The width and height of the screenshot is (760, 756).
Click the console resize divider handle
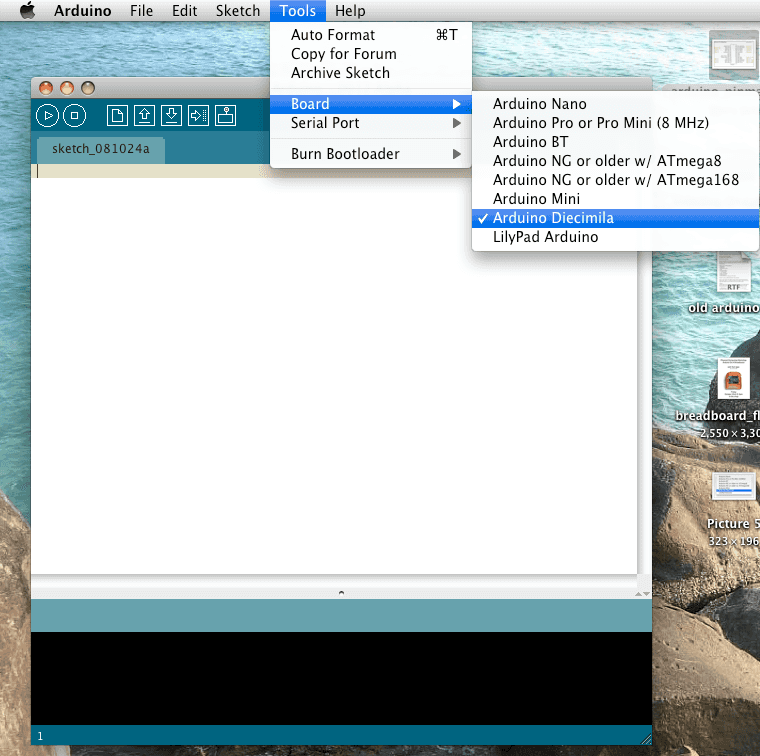341,593
